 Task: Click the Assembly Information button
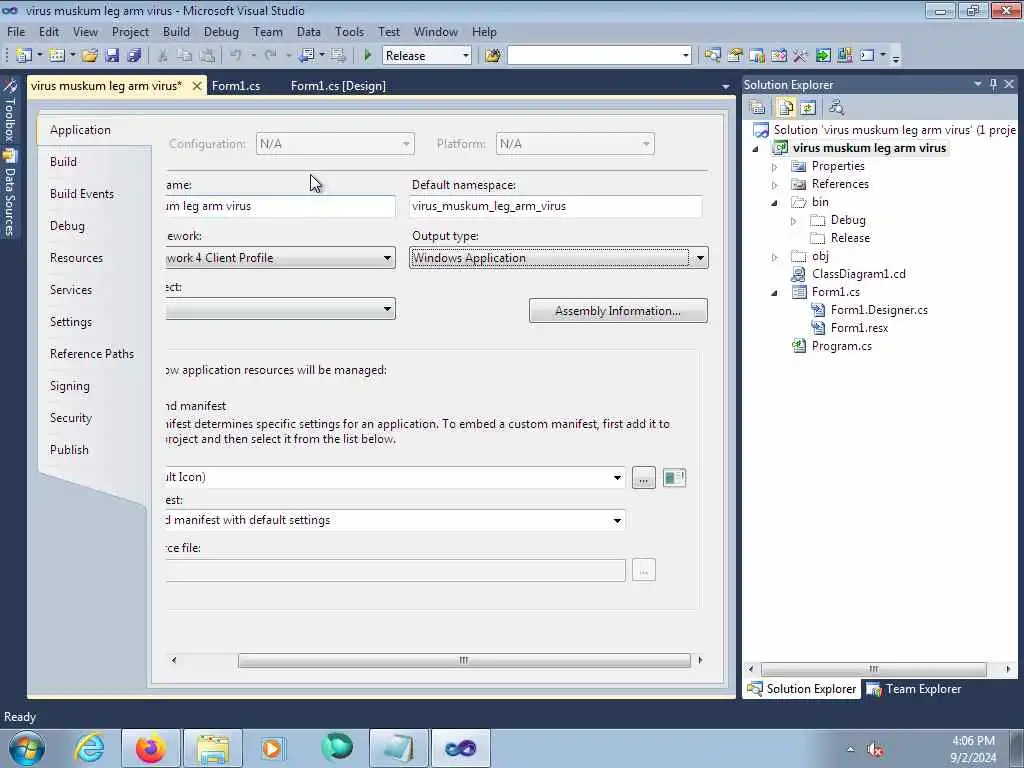pos(618,311)
